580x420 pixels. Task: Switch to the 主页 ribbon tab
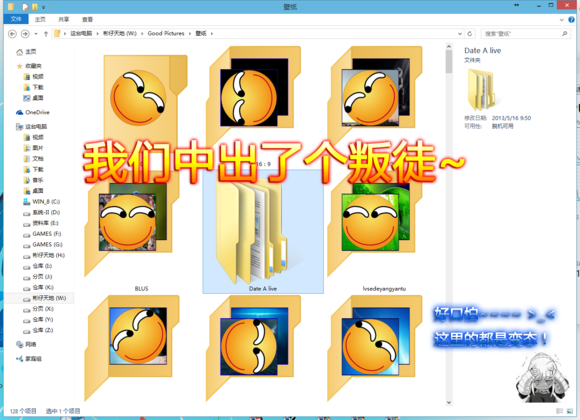[x=40, y=19]
